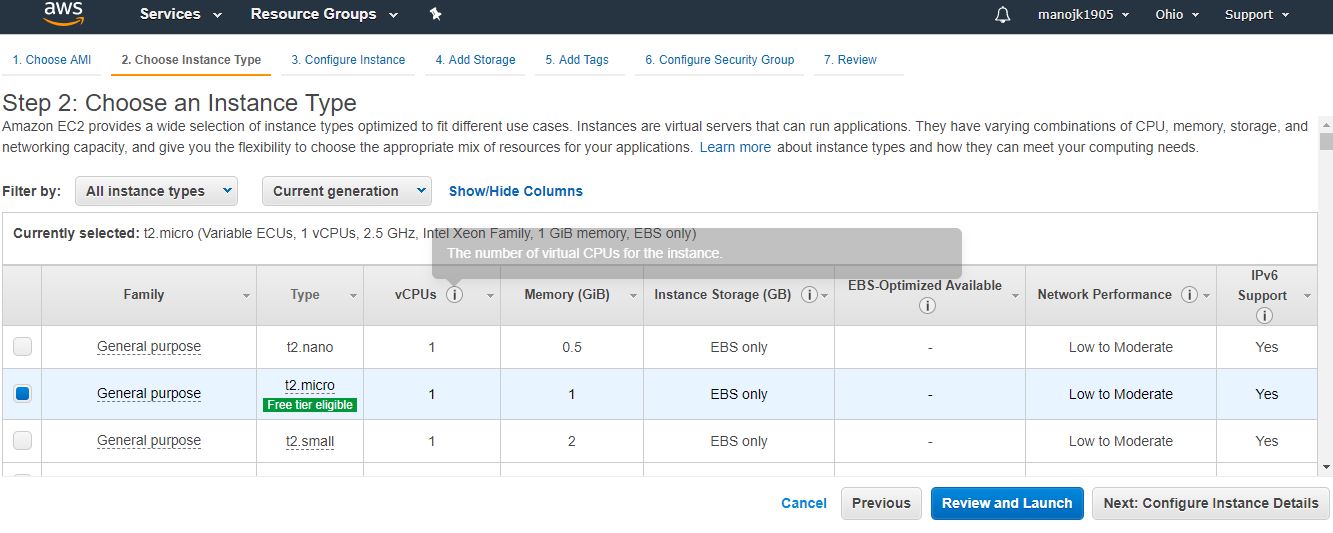Click the Review and Launch button
This screenshot has width=1333, height=533.
coord(1007,503)
